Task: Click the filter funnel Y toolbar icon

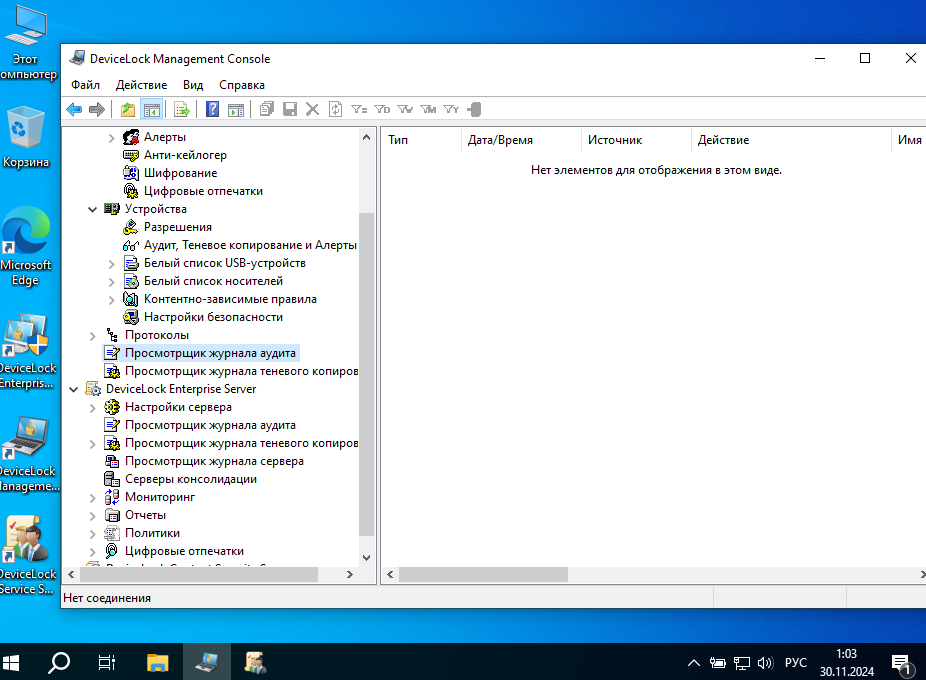Action: [451, 109]
